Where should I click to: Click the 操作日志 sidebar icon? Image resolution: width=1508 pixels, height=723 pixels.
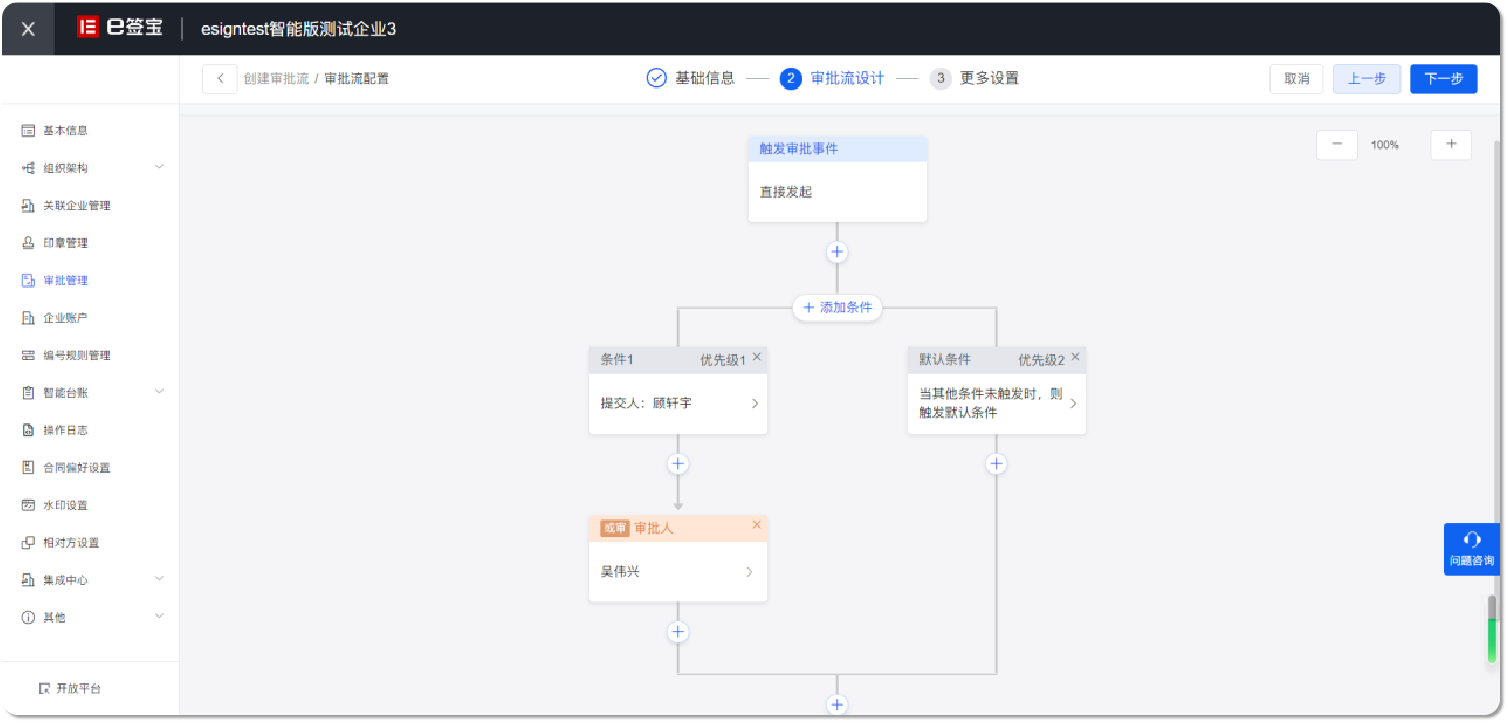click(28, 430)
